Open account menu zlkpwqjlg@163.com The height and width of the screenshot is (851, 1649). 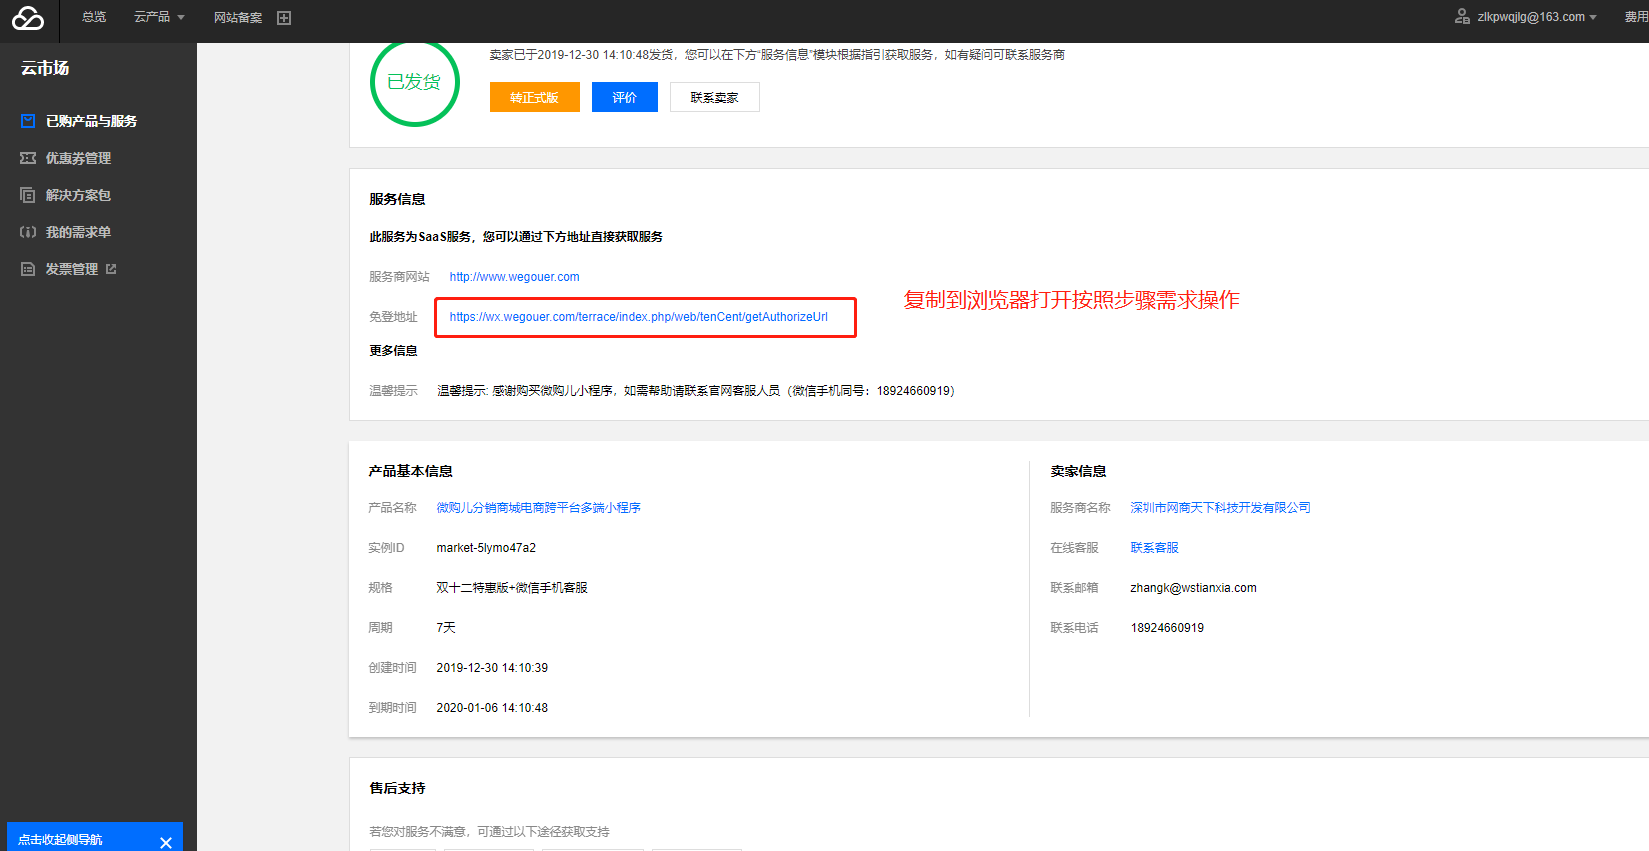pos(1536,17)
